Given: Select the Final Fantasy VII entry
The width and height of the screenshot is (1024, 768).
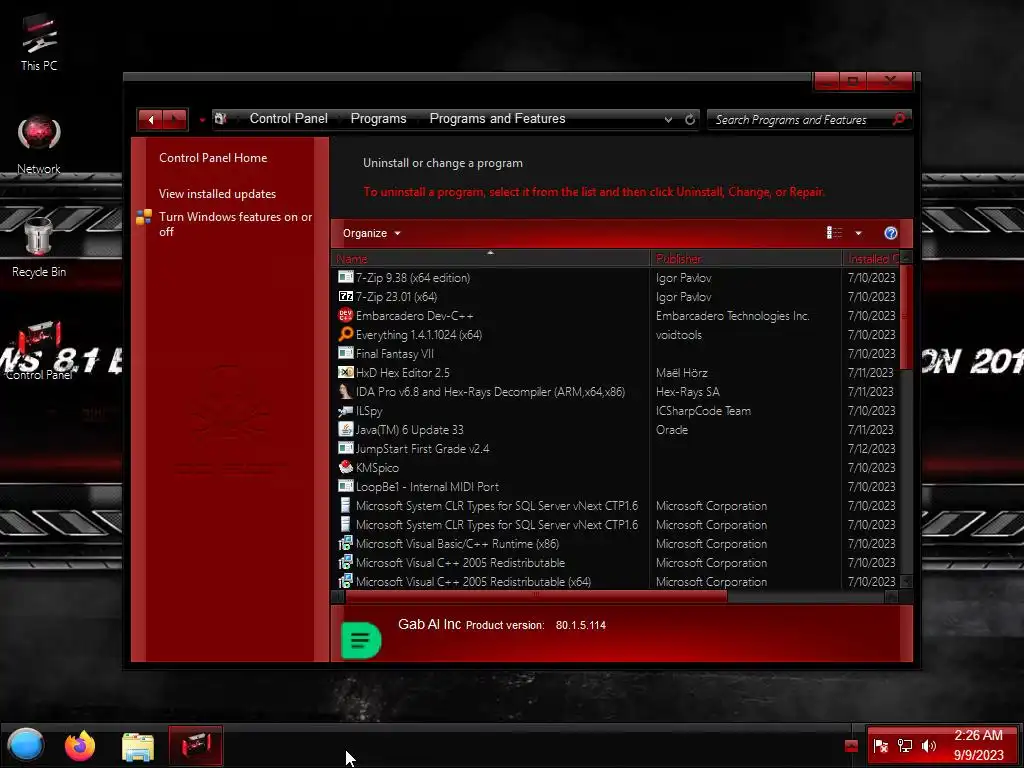Looking at the screenshot, I should point(394,354).
